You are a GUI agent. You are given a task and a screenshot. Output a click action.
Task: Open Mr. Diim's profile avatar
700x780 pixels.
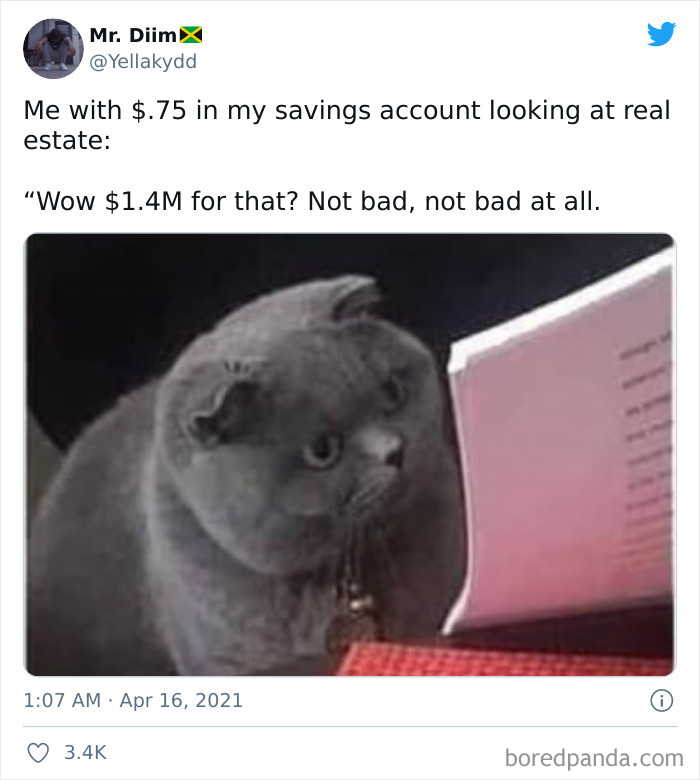[x=53, y=49]
